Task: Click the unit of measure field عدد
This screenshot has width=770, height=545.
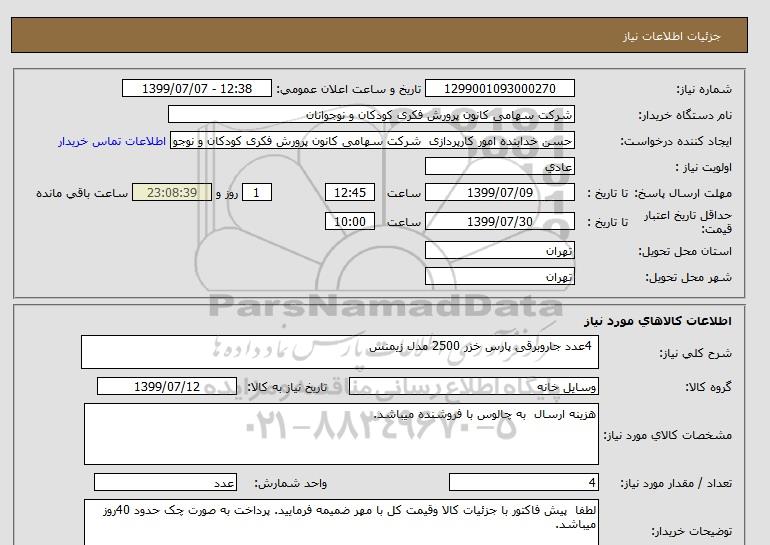Action: [165, 482]
